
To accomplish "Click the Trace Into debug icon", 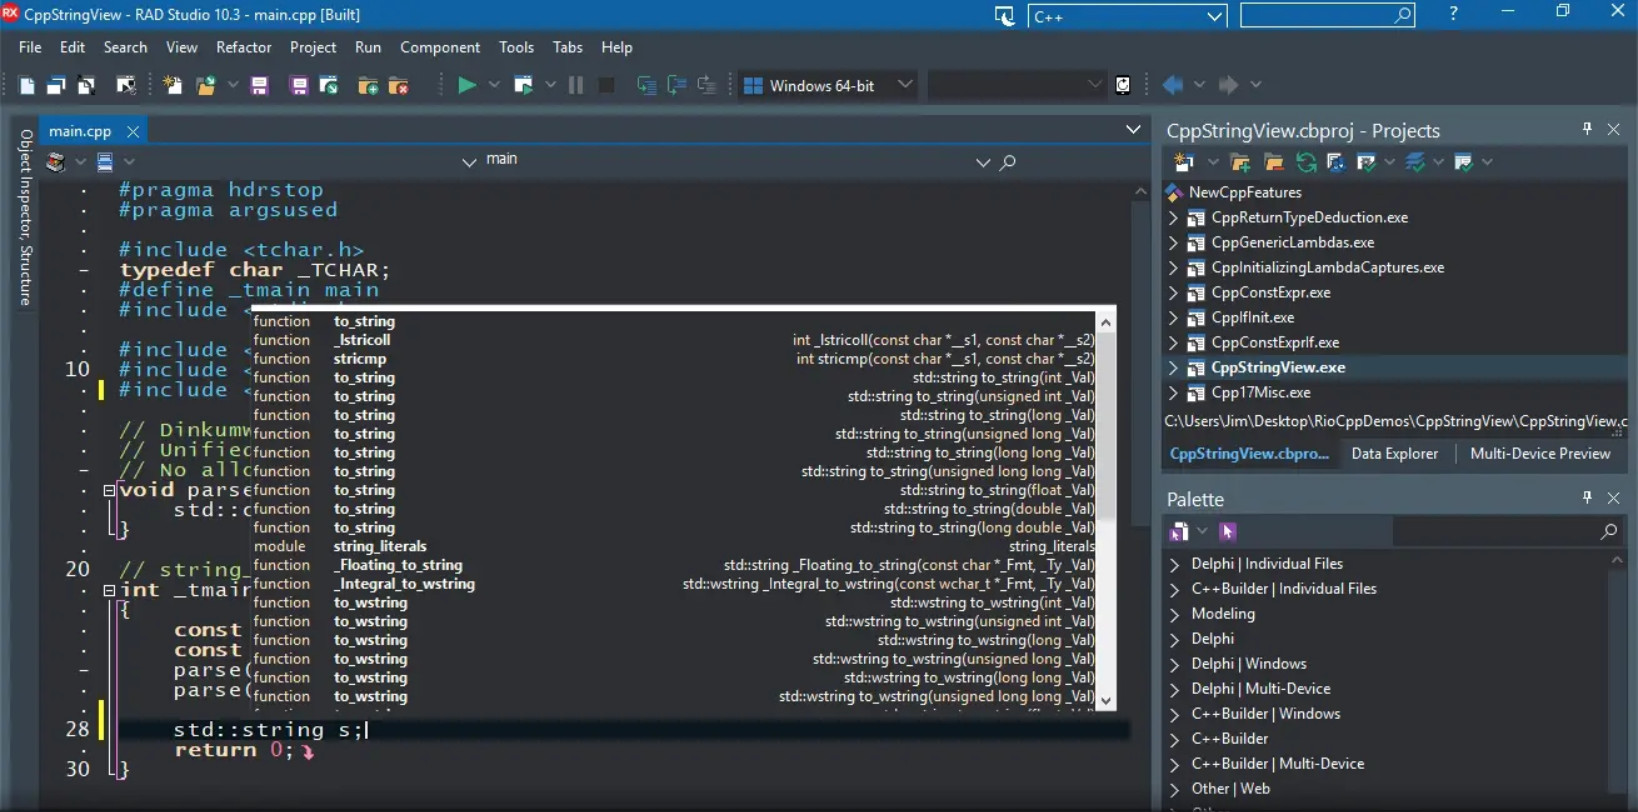I will [646, 85].
